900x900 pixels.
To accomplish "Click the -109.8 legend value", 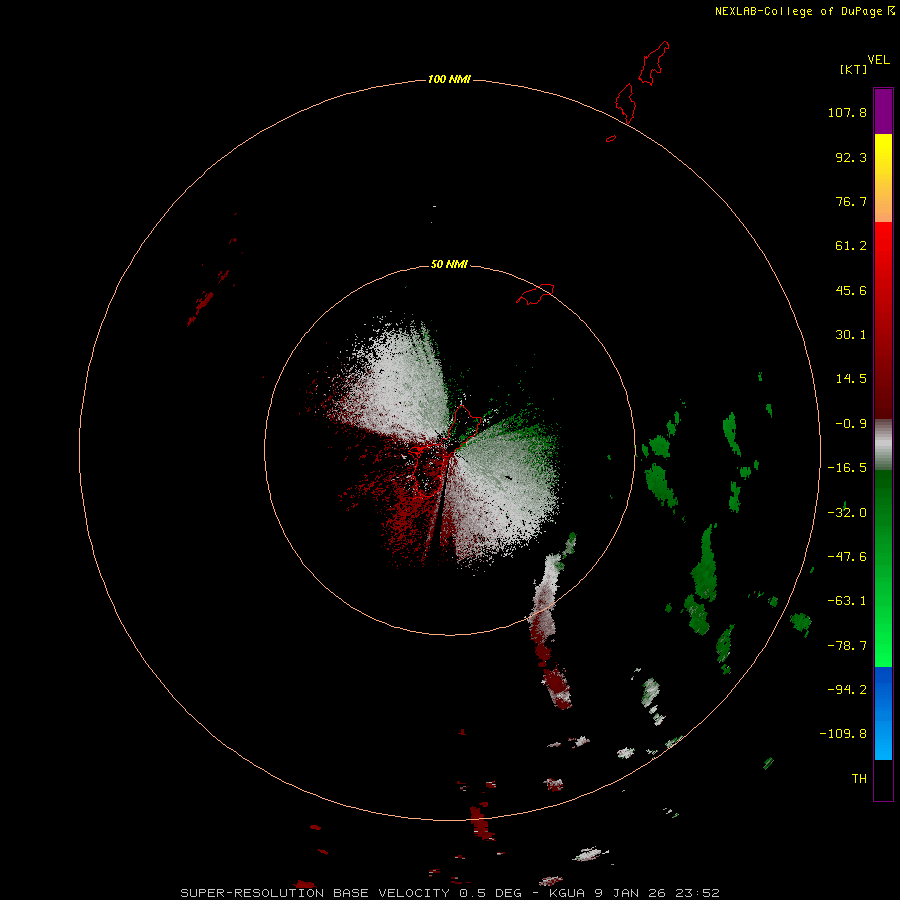I will tap(843, 734).
